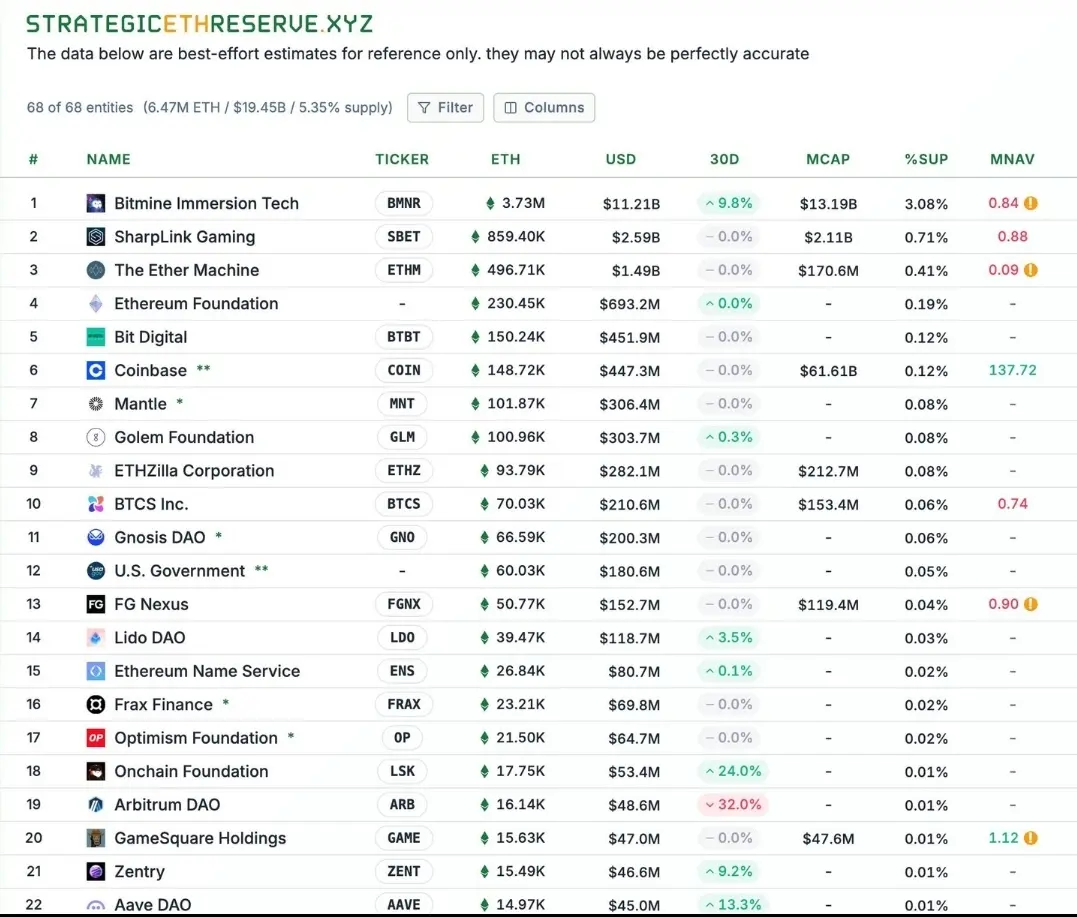
Task: Click the SharpLink Gaming logo icon
Action: [x=96, y=237]
